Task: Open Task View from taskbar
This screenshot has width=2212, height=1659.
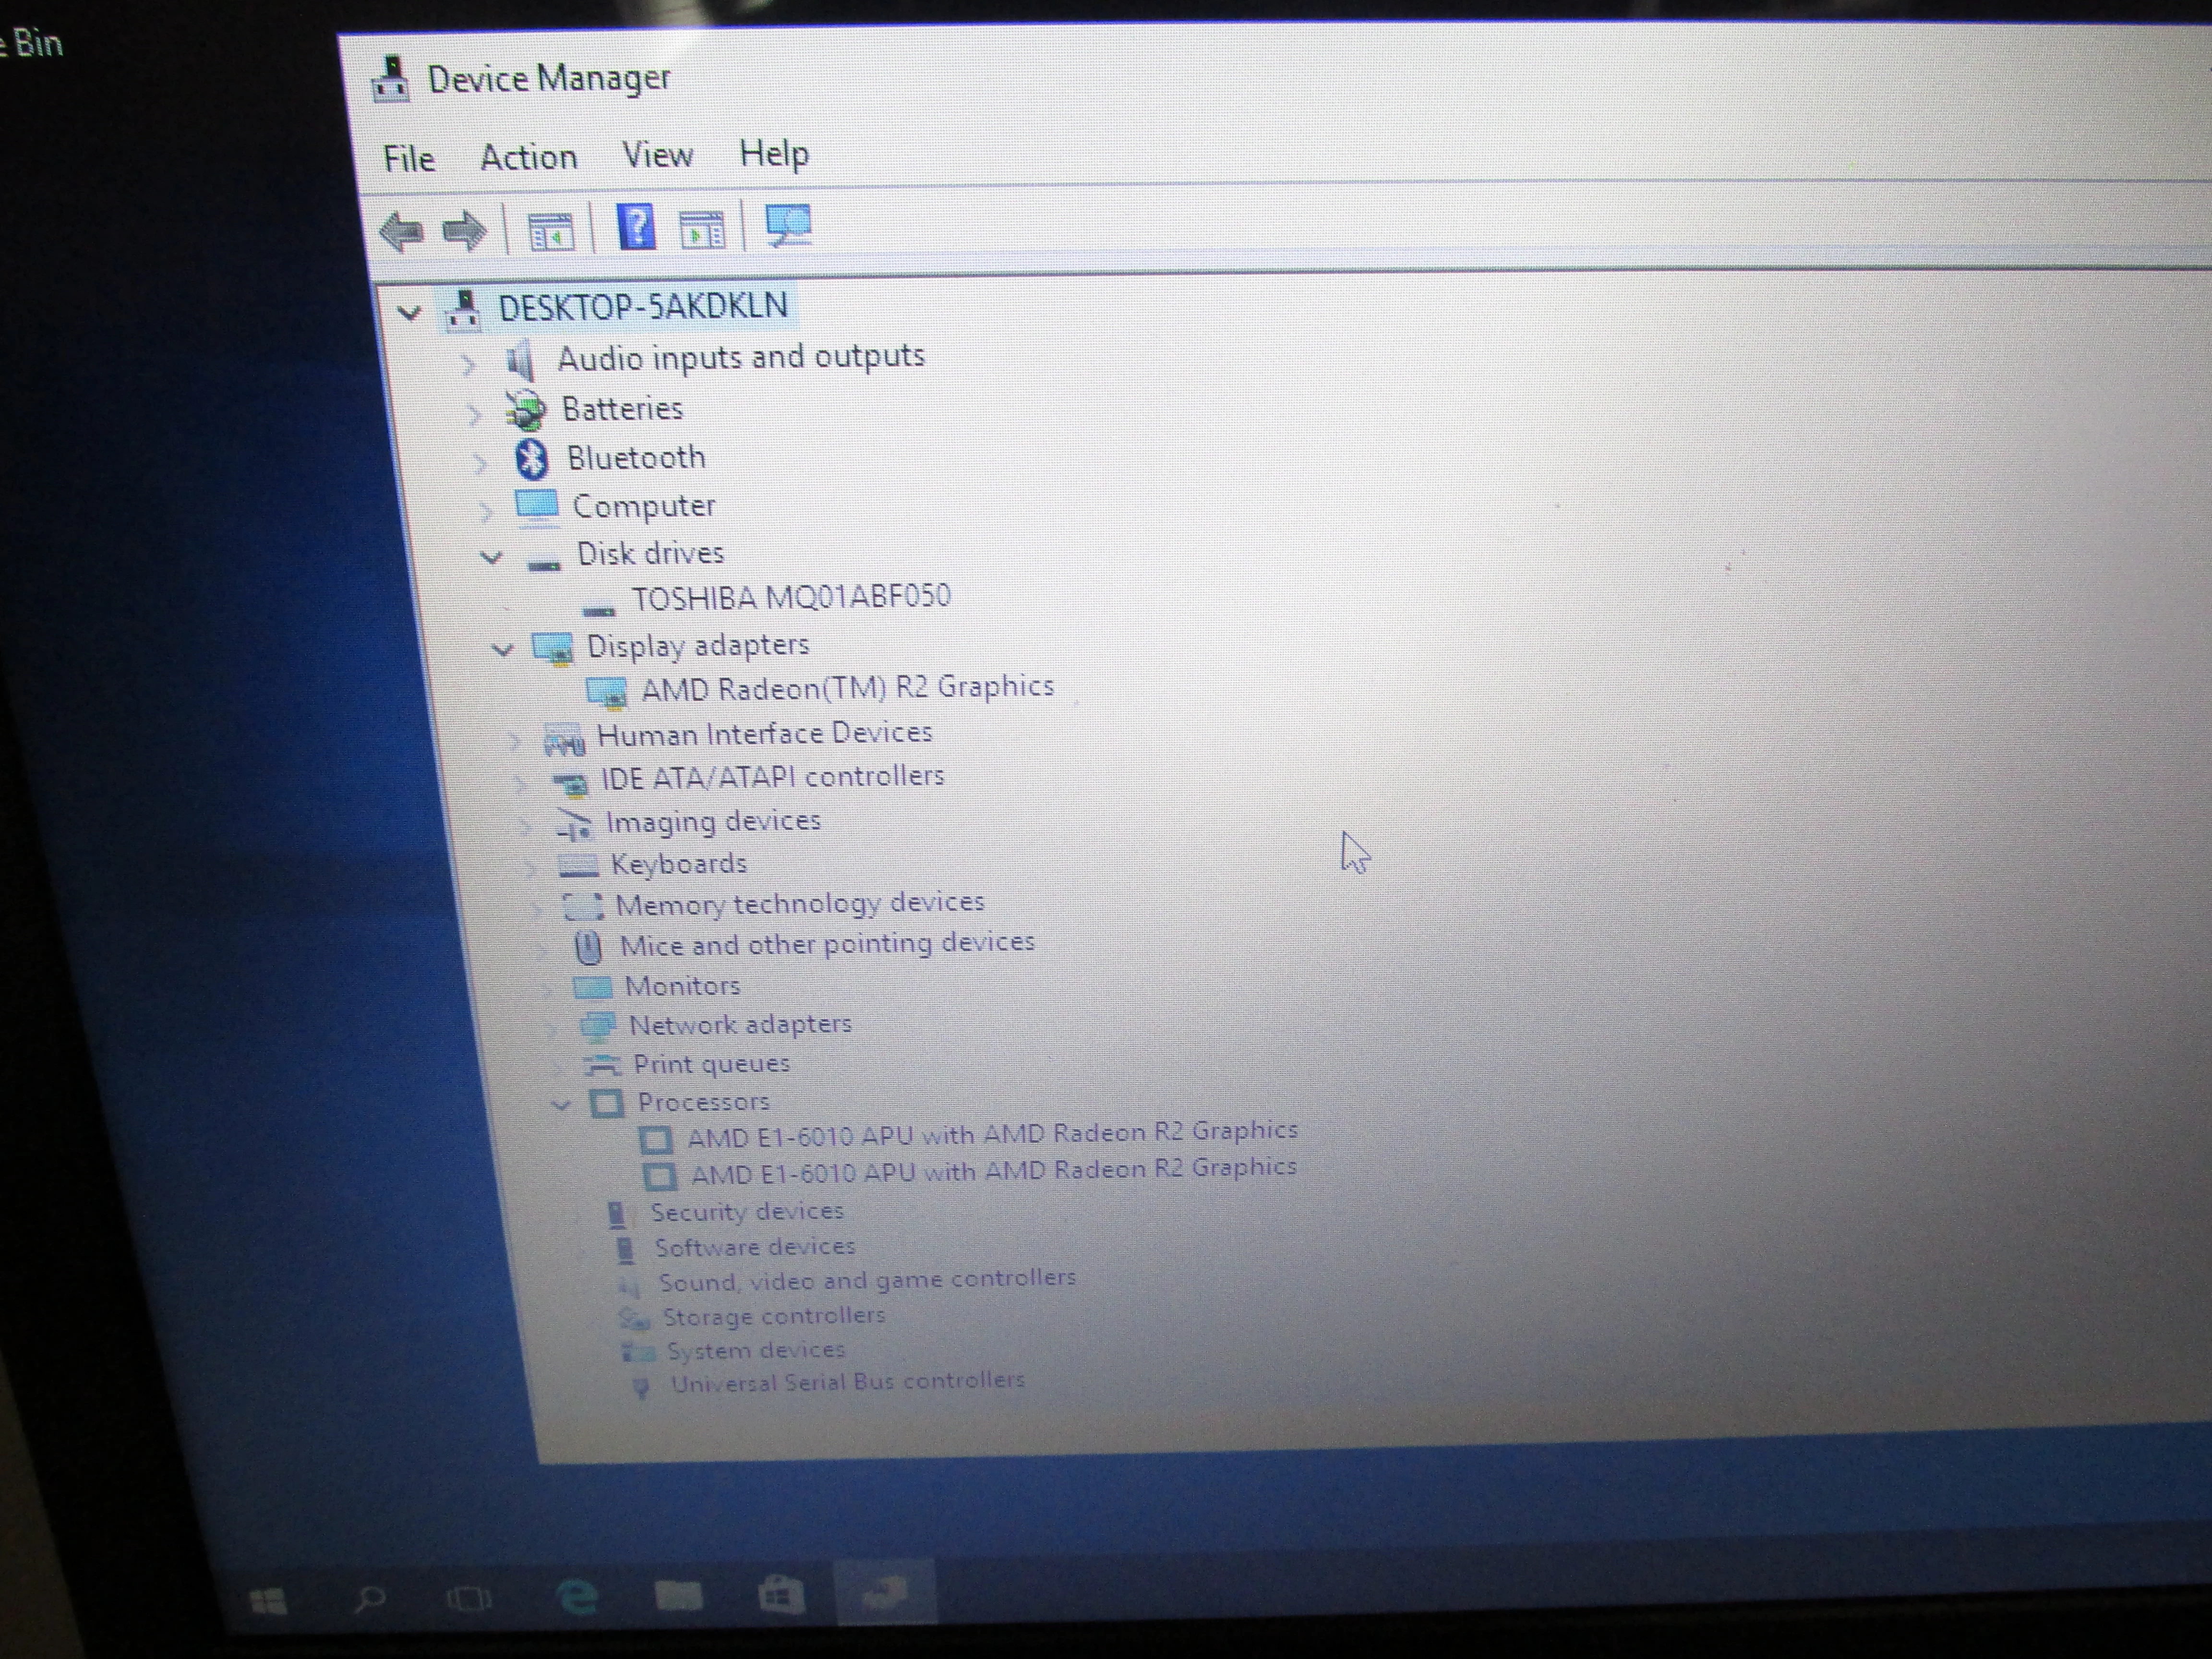Action: point(468,1598)
